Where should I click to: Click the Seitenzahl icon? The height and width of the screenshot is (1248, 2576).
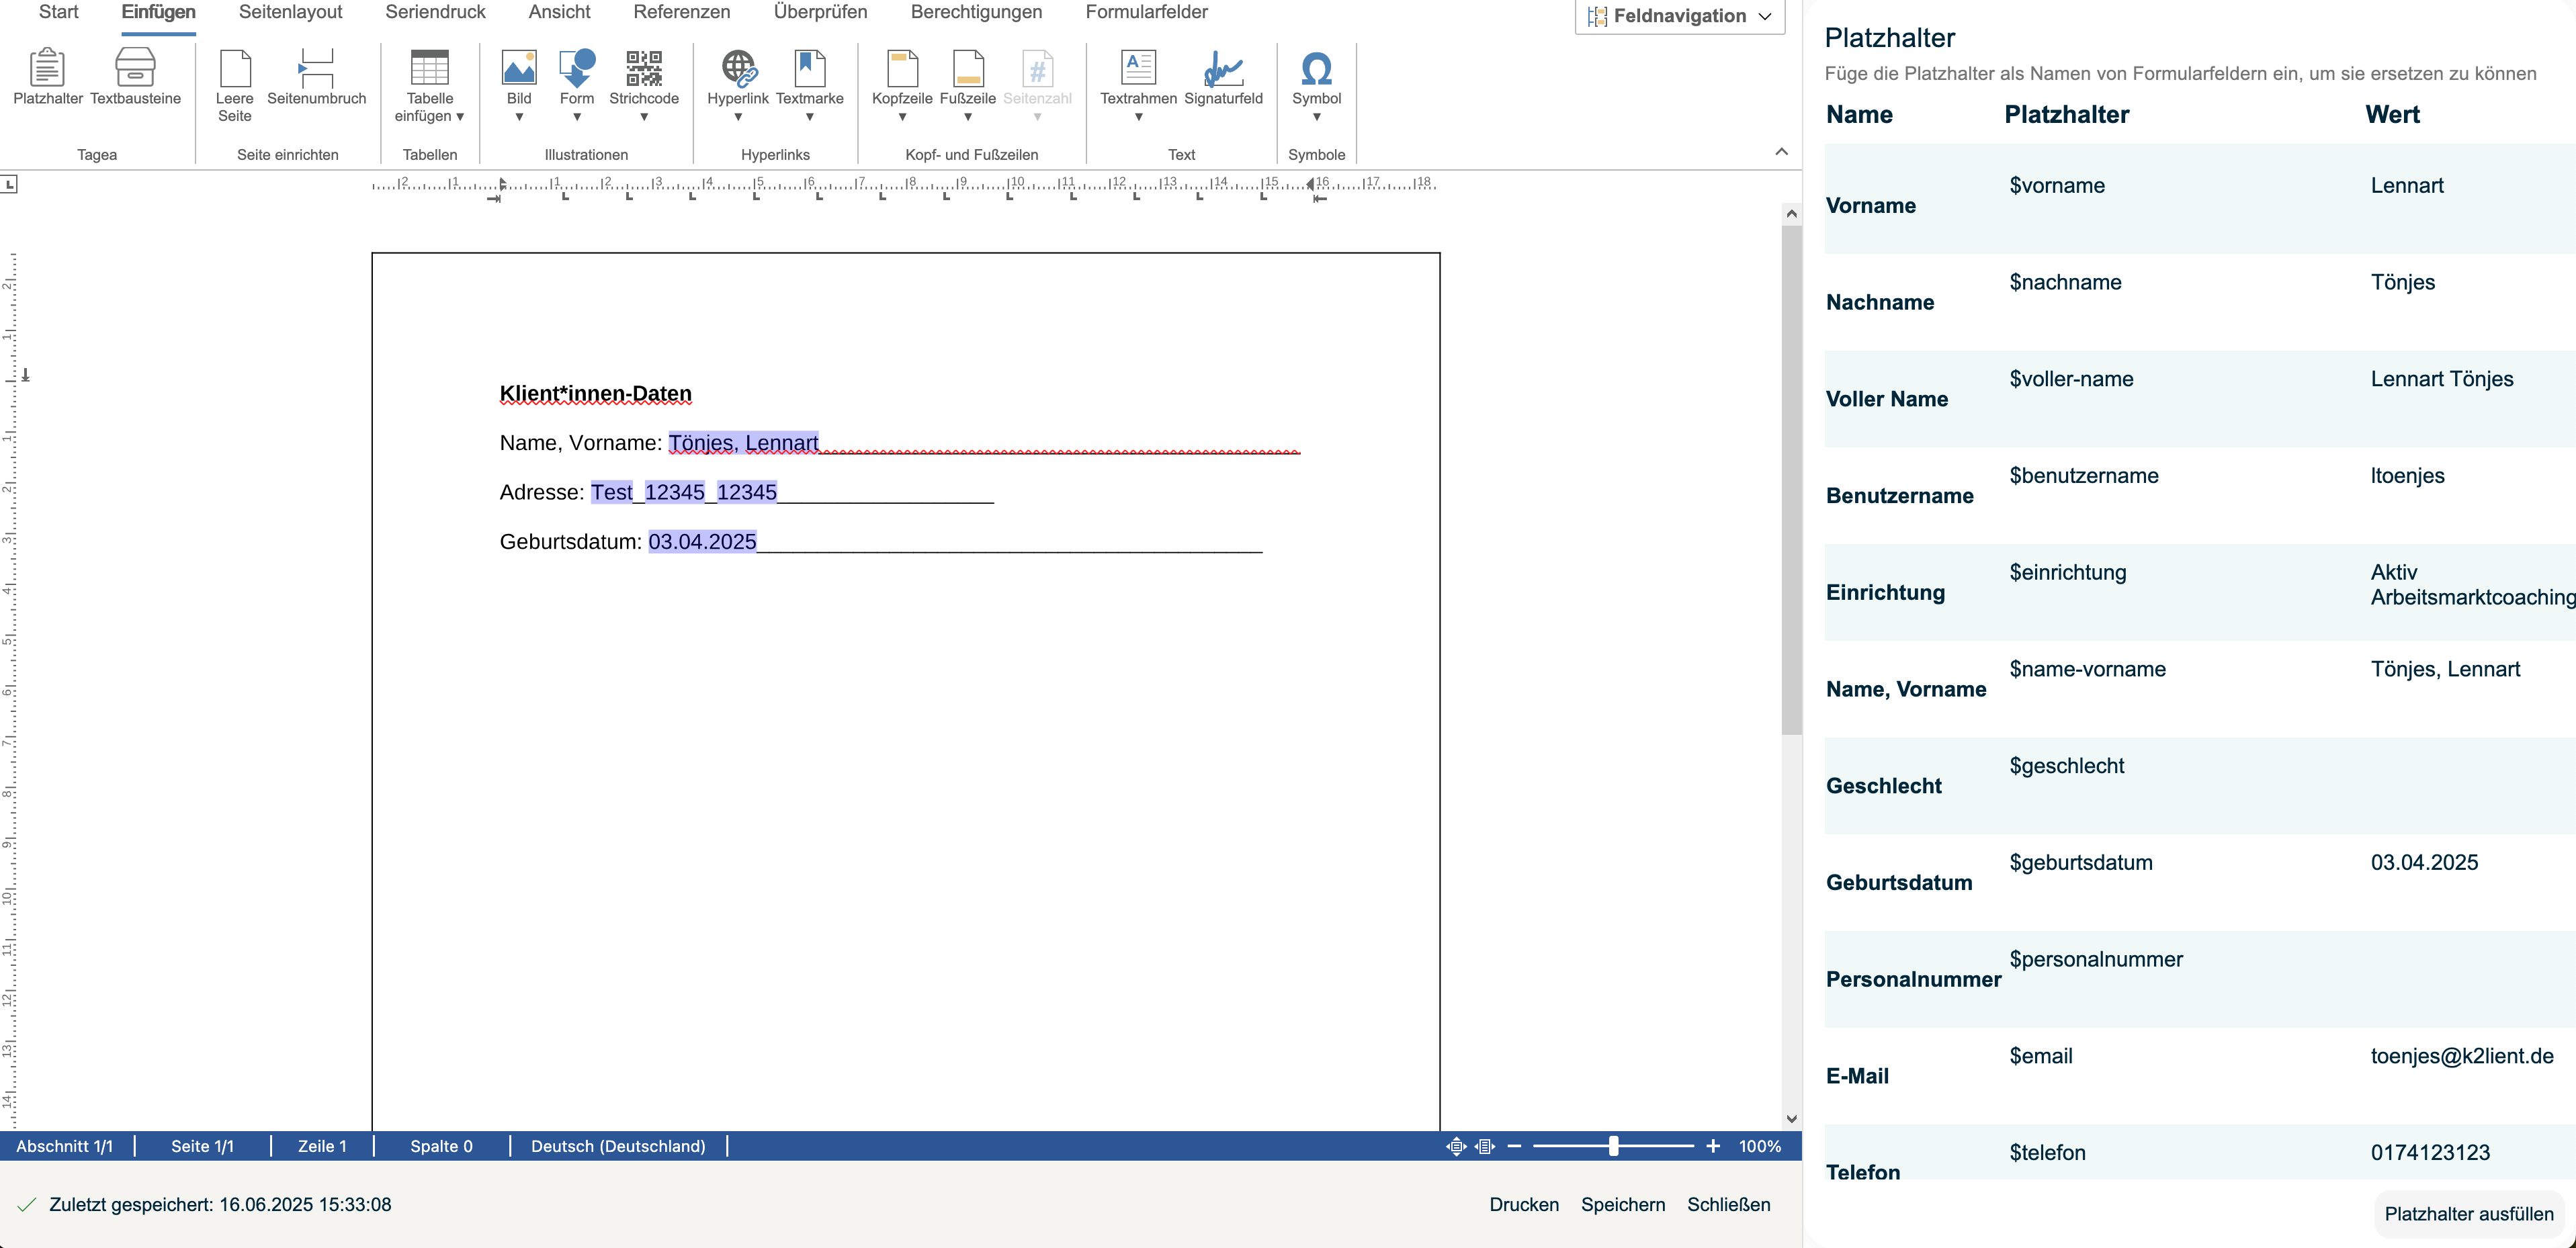pos(1037,68)
